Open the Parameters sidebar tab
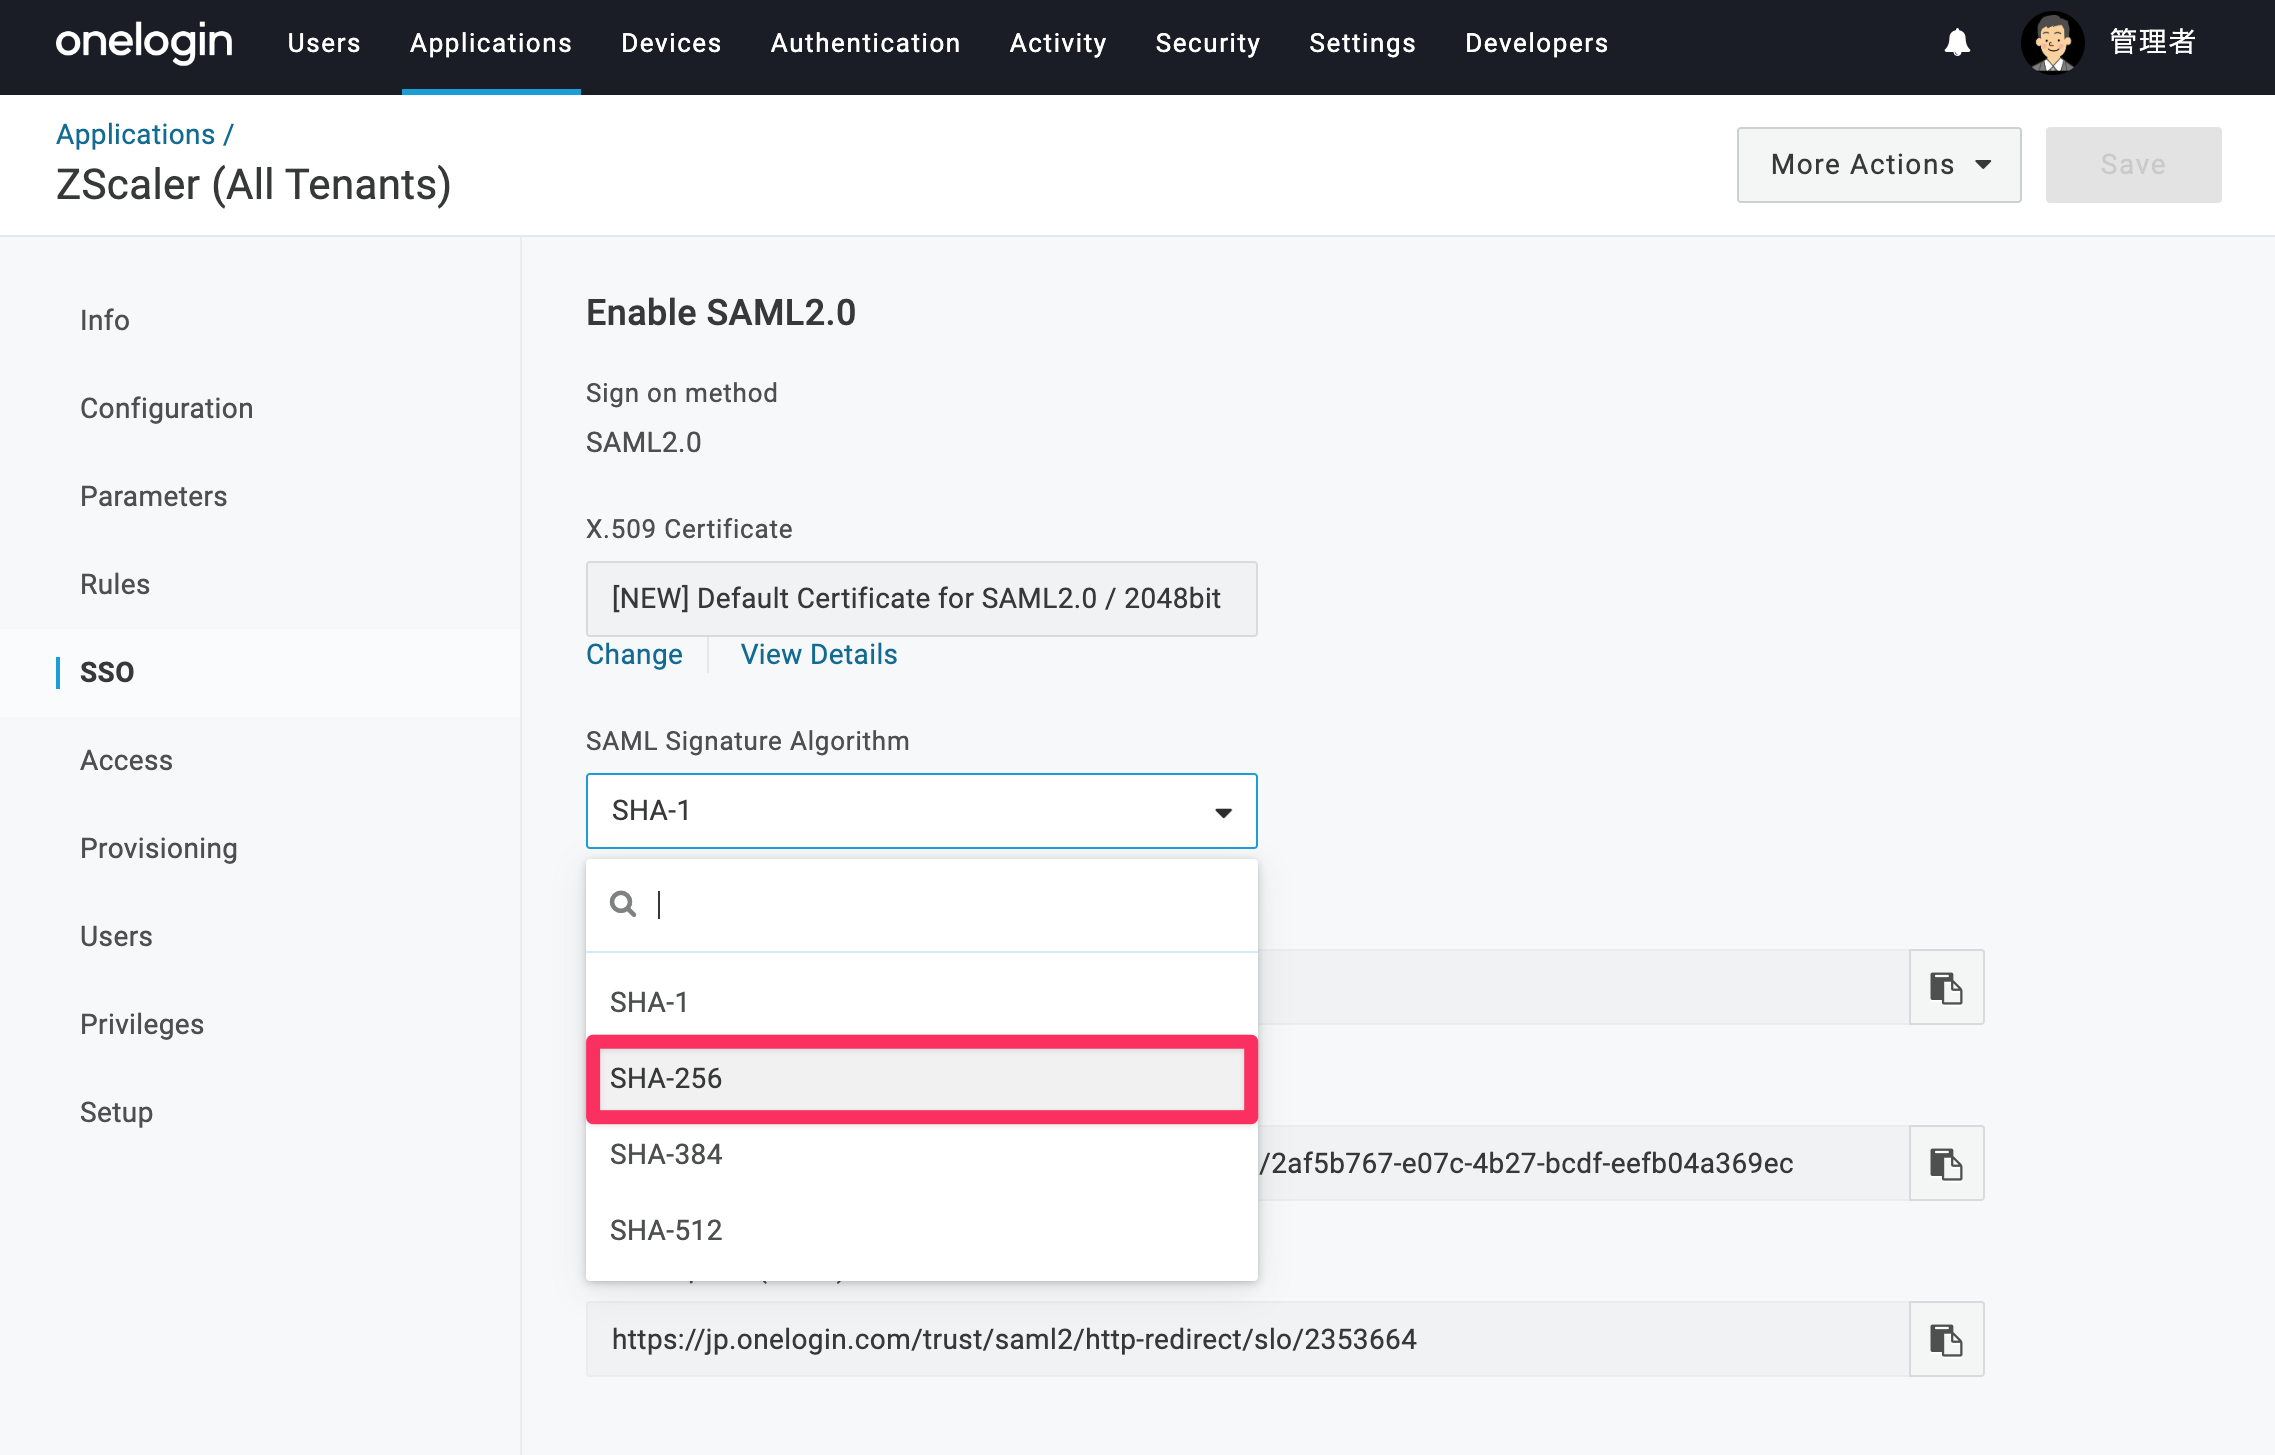Viewport: 2275px width, 1455px height. click(x=153, y=496)
